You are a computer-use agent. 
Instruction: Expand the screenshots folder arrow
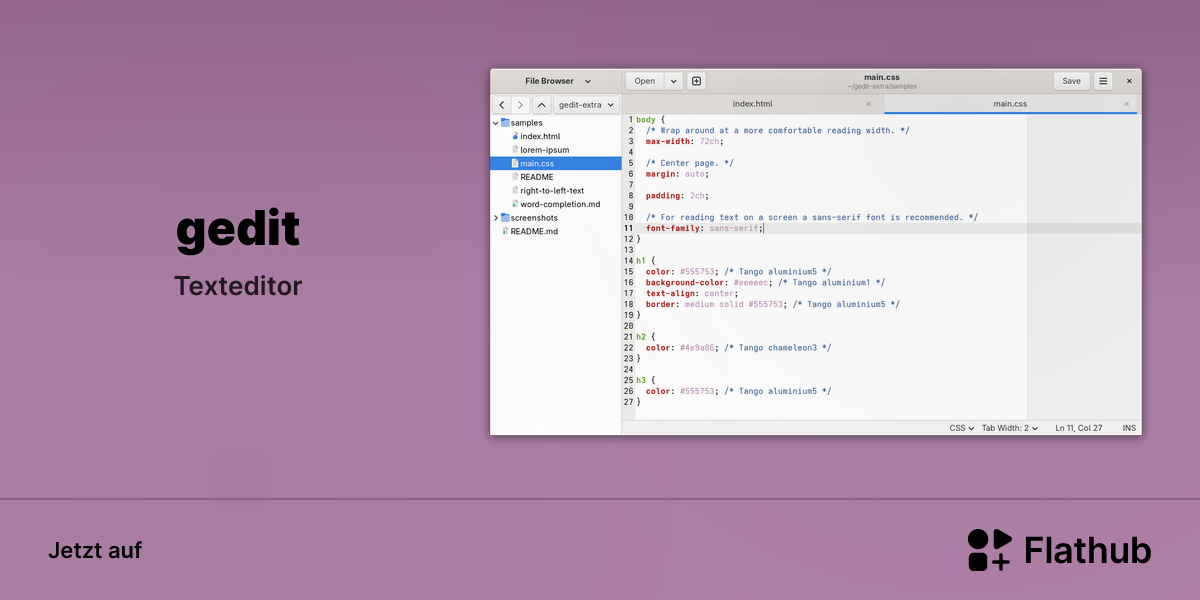(495, 218)
